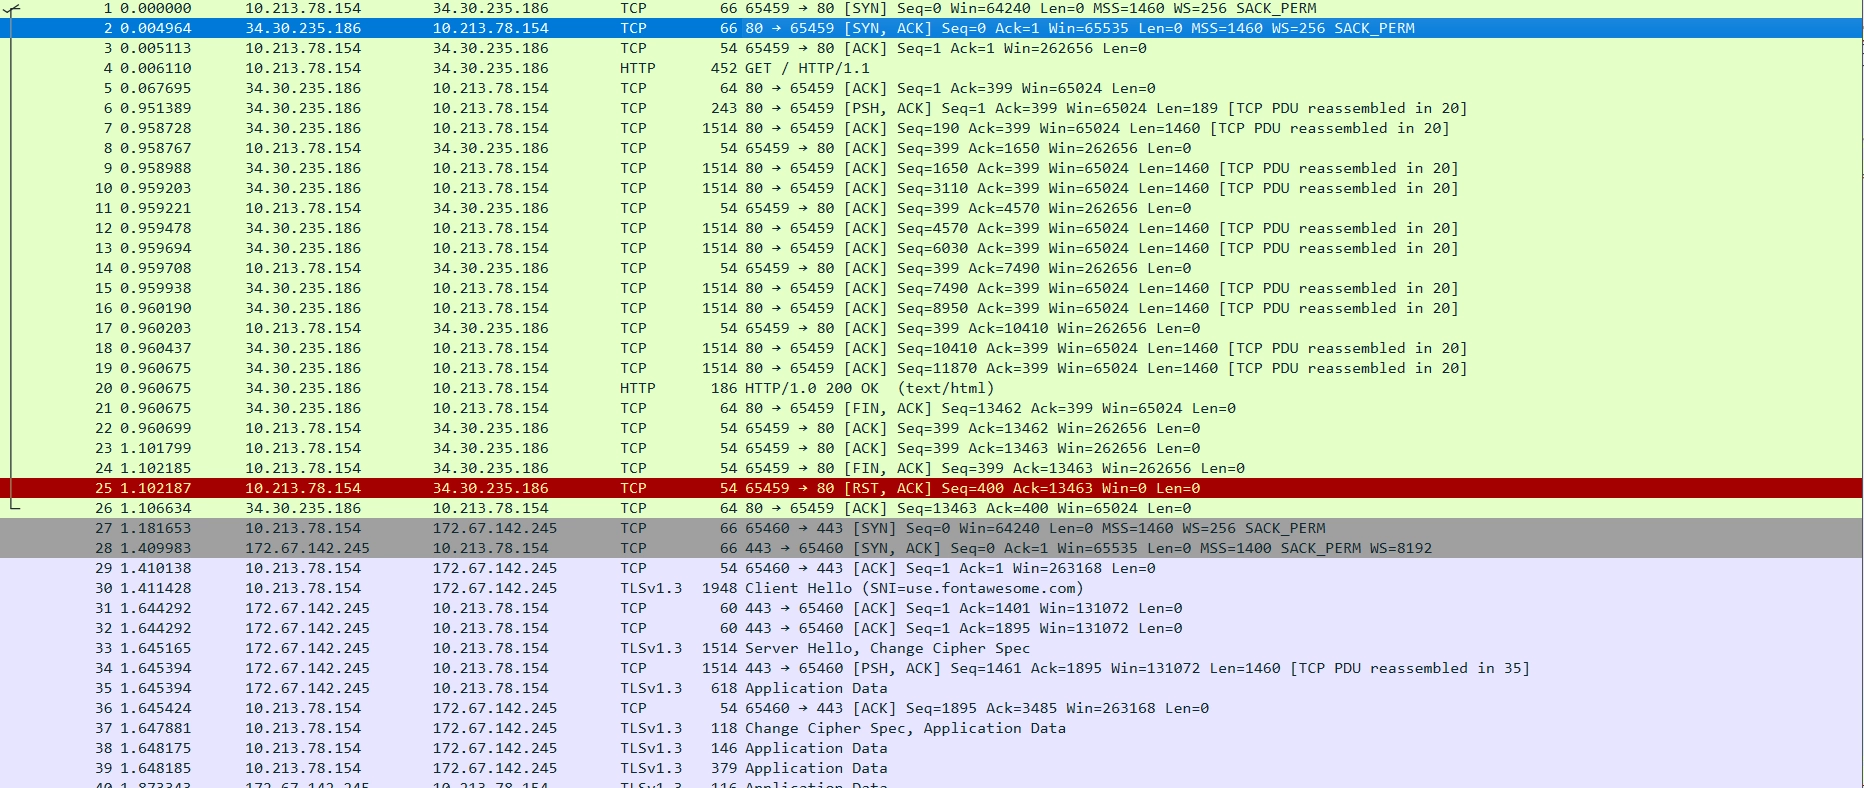
Task: Click packet 17 ACK with Ack=10410
Action: tap(932, 328)
